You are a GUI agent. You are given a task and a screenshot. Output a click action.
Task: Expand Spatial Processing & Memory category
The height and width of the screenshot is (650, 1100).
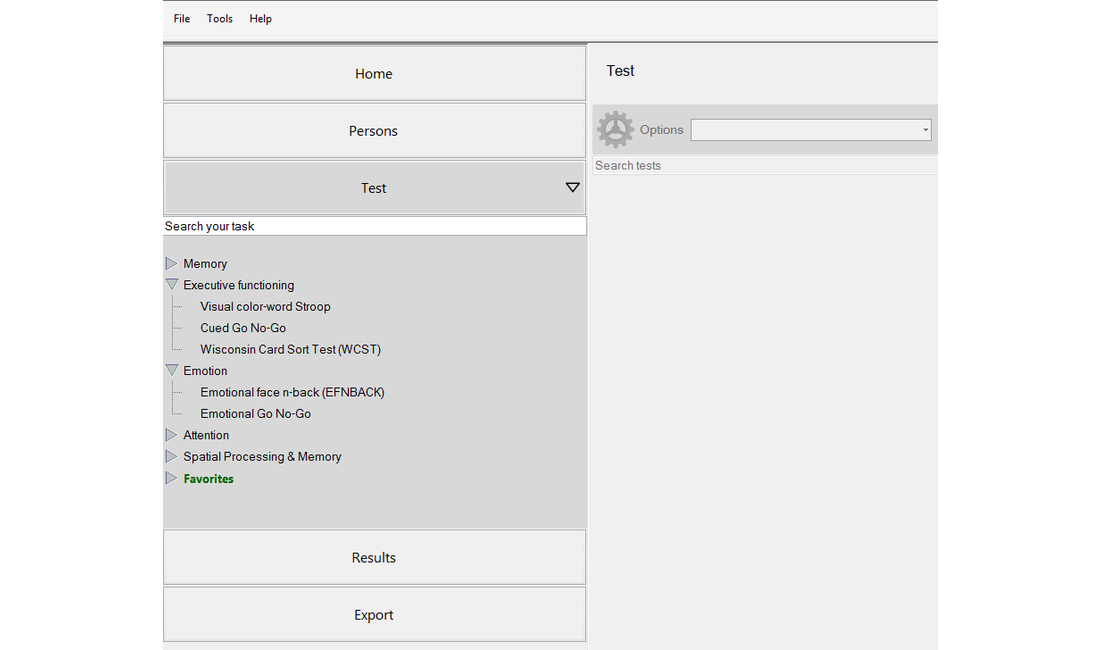[171, 457]
